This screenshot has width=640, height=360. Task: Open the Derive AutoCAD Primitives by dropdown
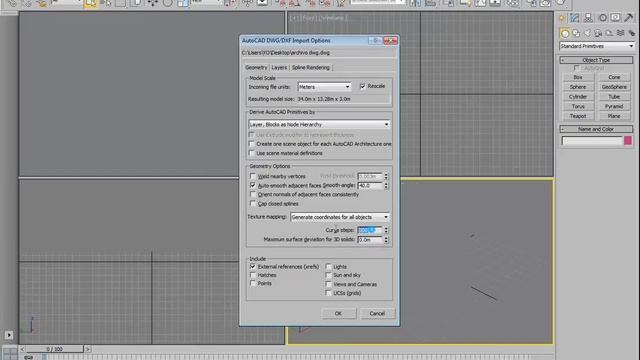(x=319, y=124)
